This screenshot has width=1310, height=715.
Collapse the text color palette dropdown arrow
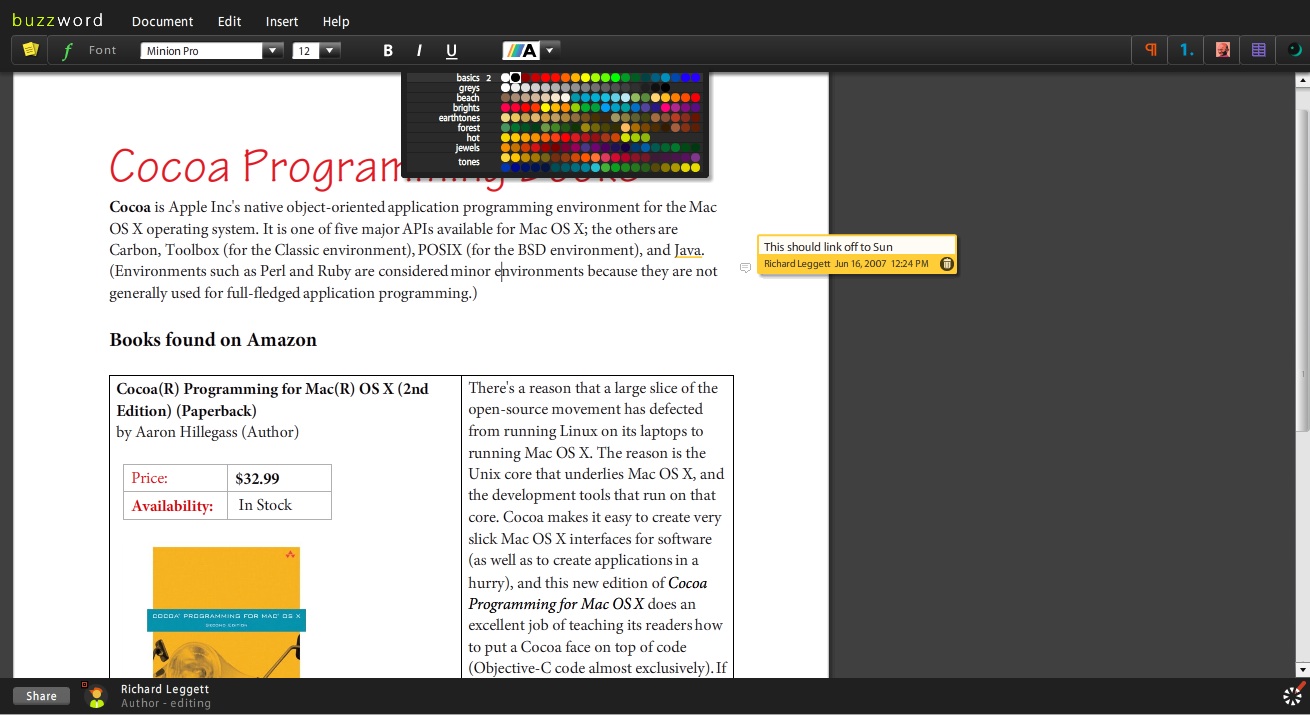[x=550, y=49]
